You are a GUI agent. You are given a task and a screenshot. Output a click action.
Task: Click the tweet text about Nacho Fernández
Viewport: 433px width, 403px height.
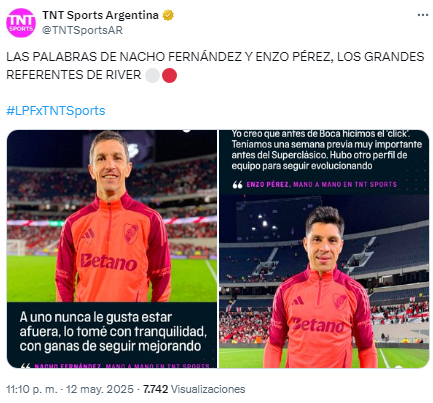point(215,66)
